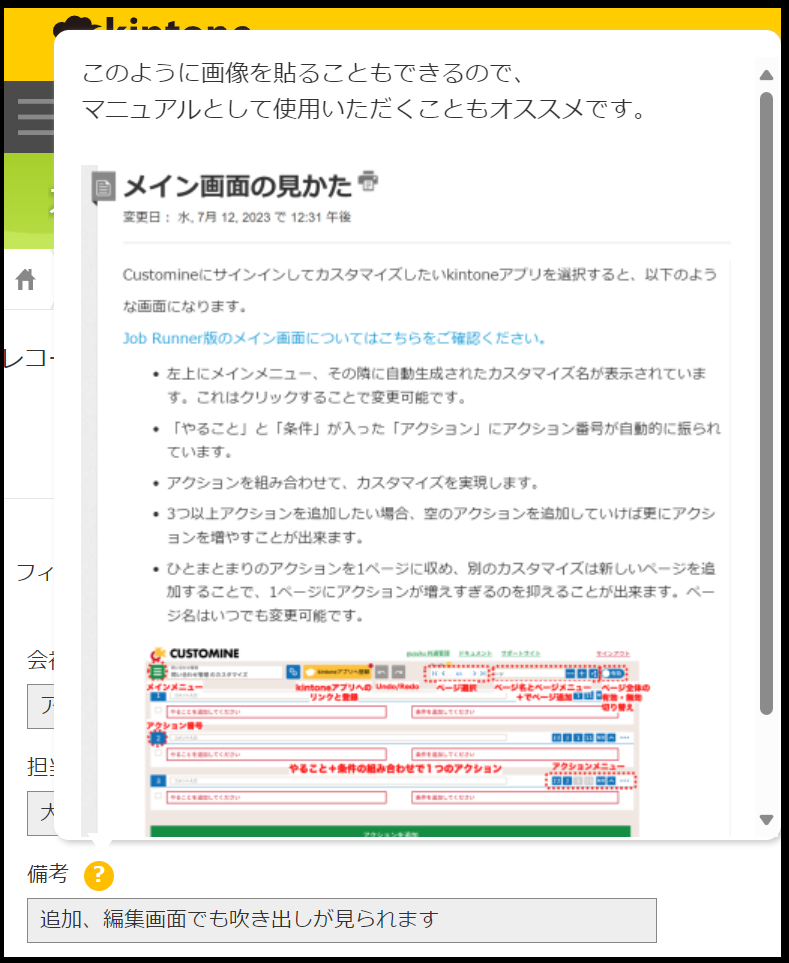Click the kintone logo in the header
The width and height of the screenshot is (789, 963).
pyautogui.click(x=152, y=23)
